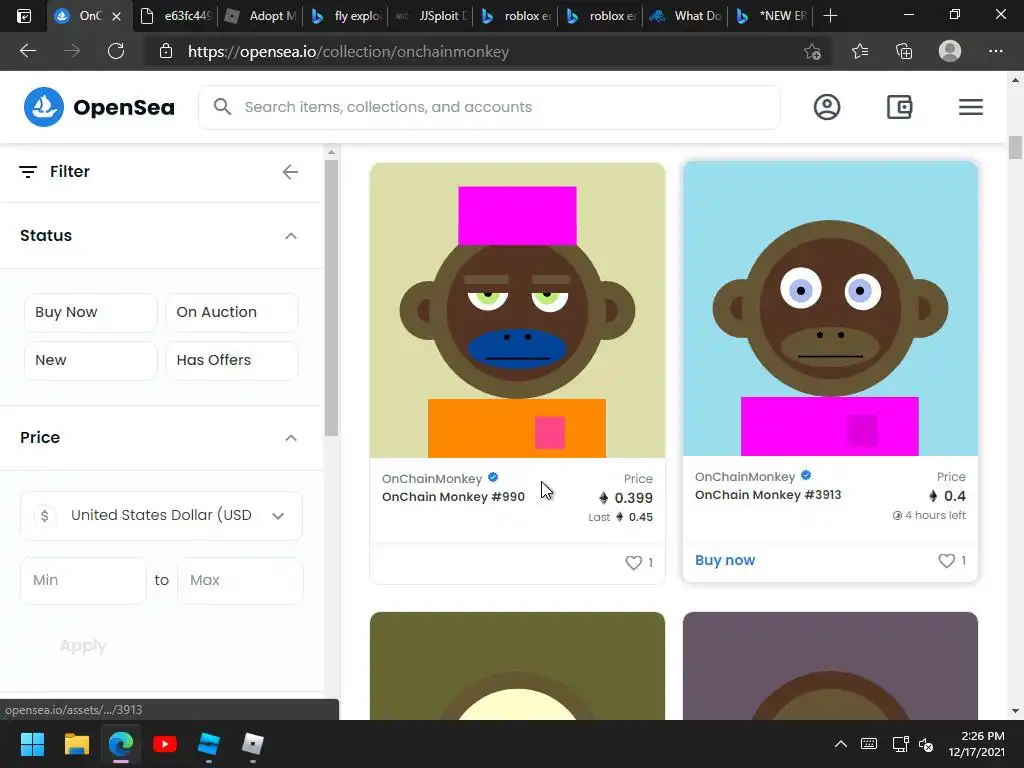Click the search magnifier icon

[222, 106]
